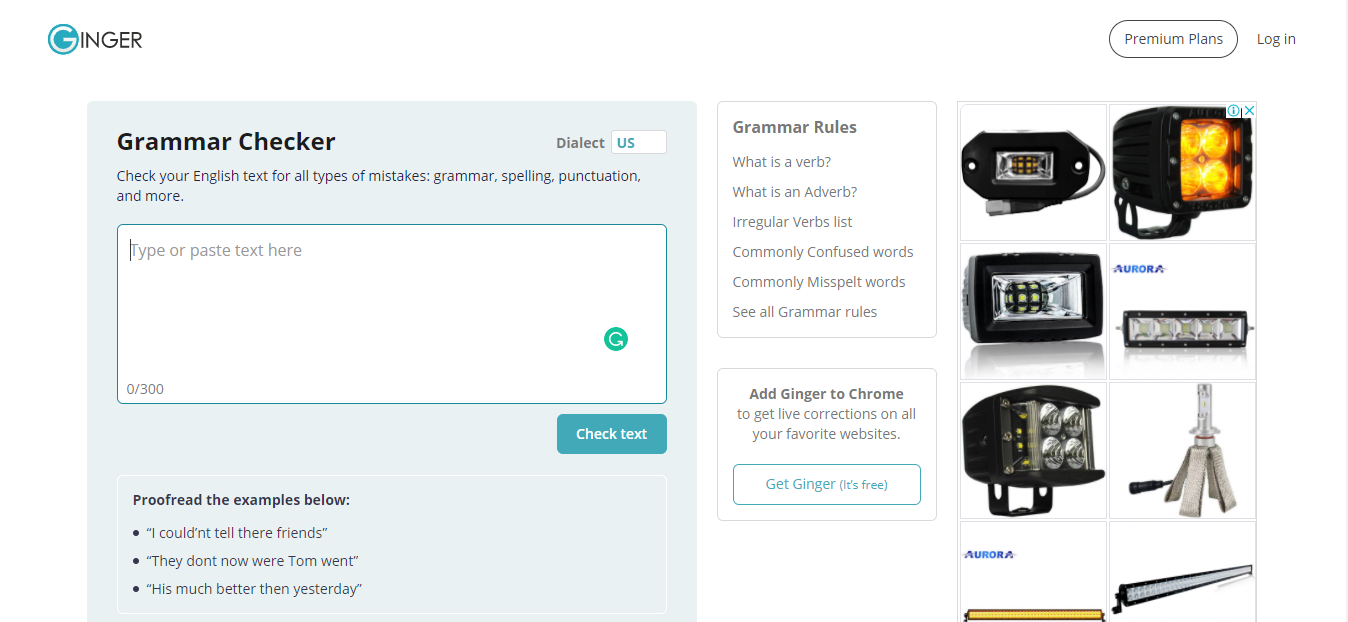
Task: Click Log in link
Action: [x=1276, y=39]
